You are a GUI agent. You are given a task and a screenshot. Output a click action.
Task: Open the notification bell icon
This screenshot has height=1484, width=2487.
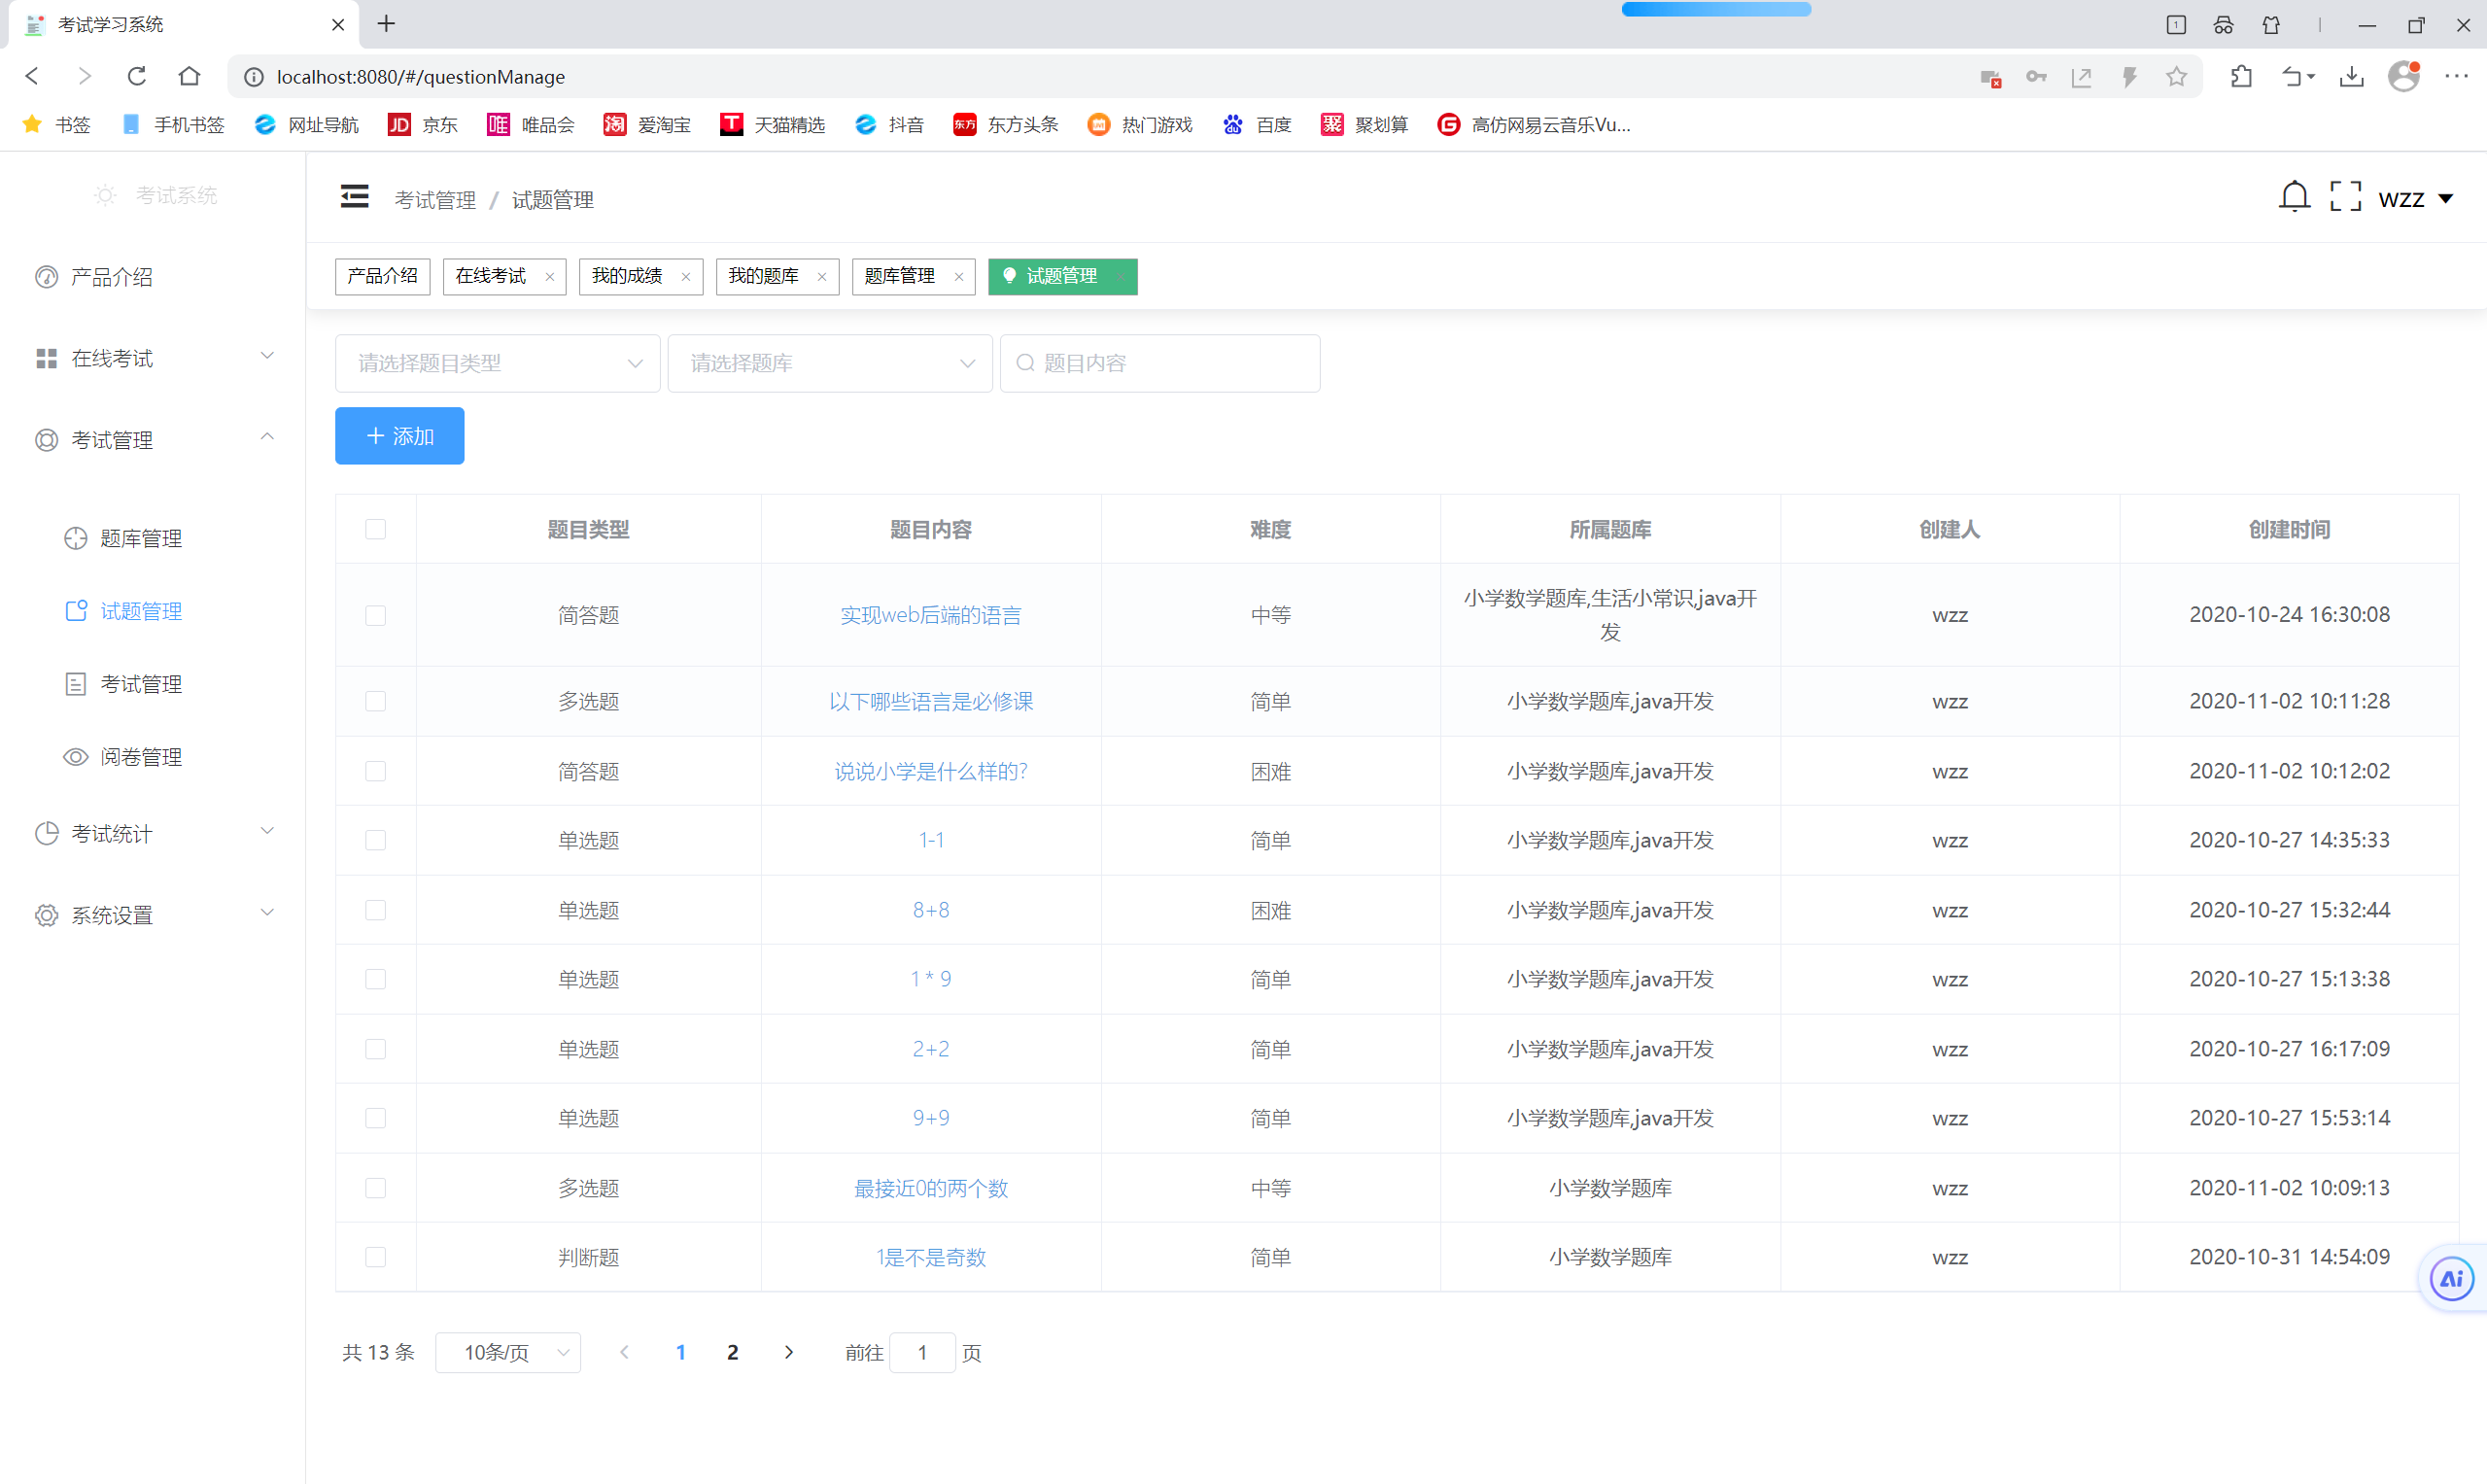2294,197
